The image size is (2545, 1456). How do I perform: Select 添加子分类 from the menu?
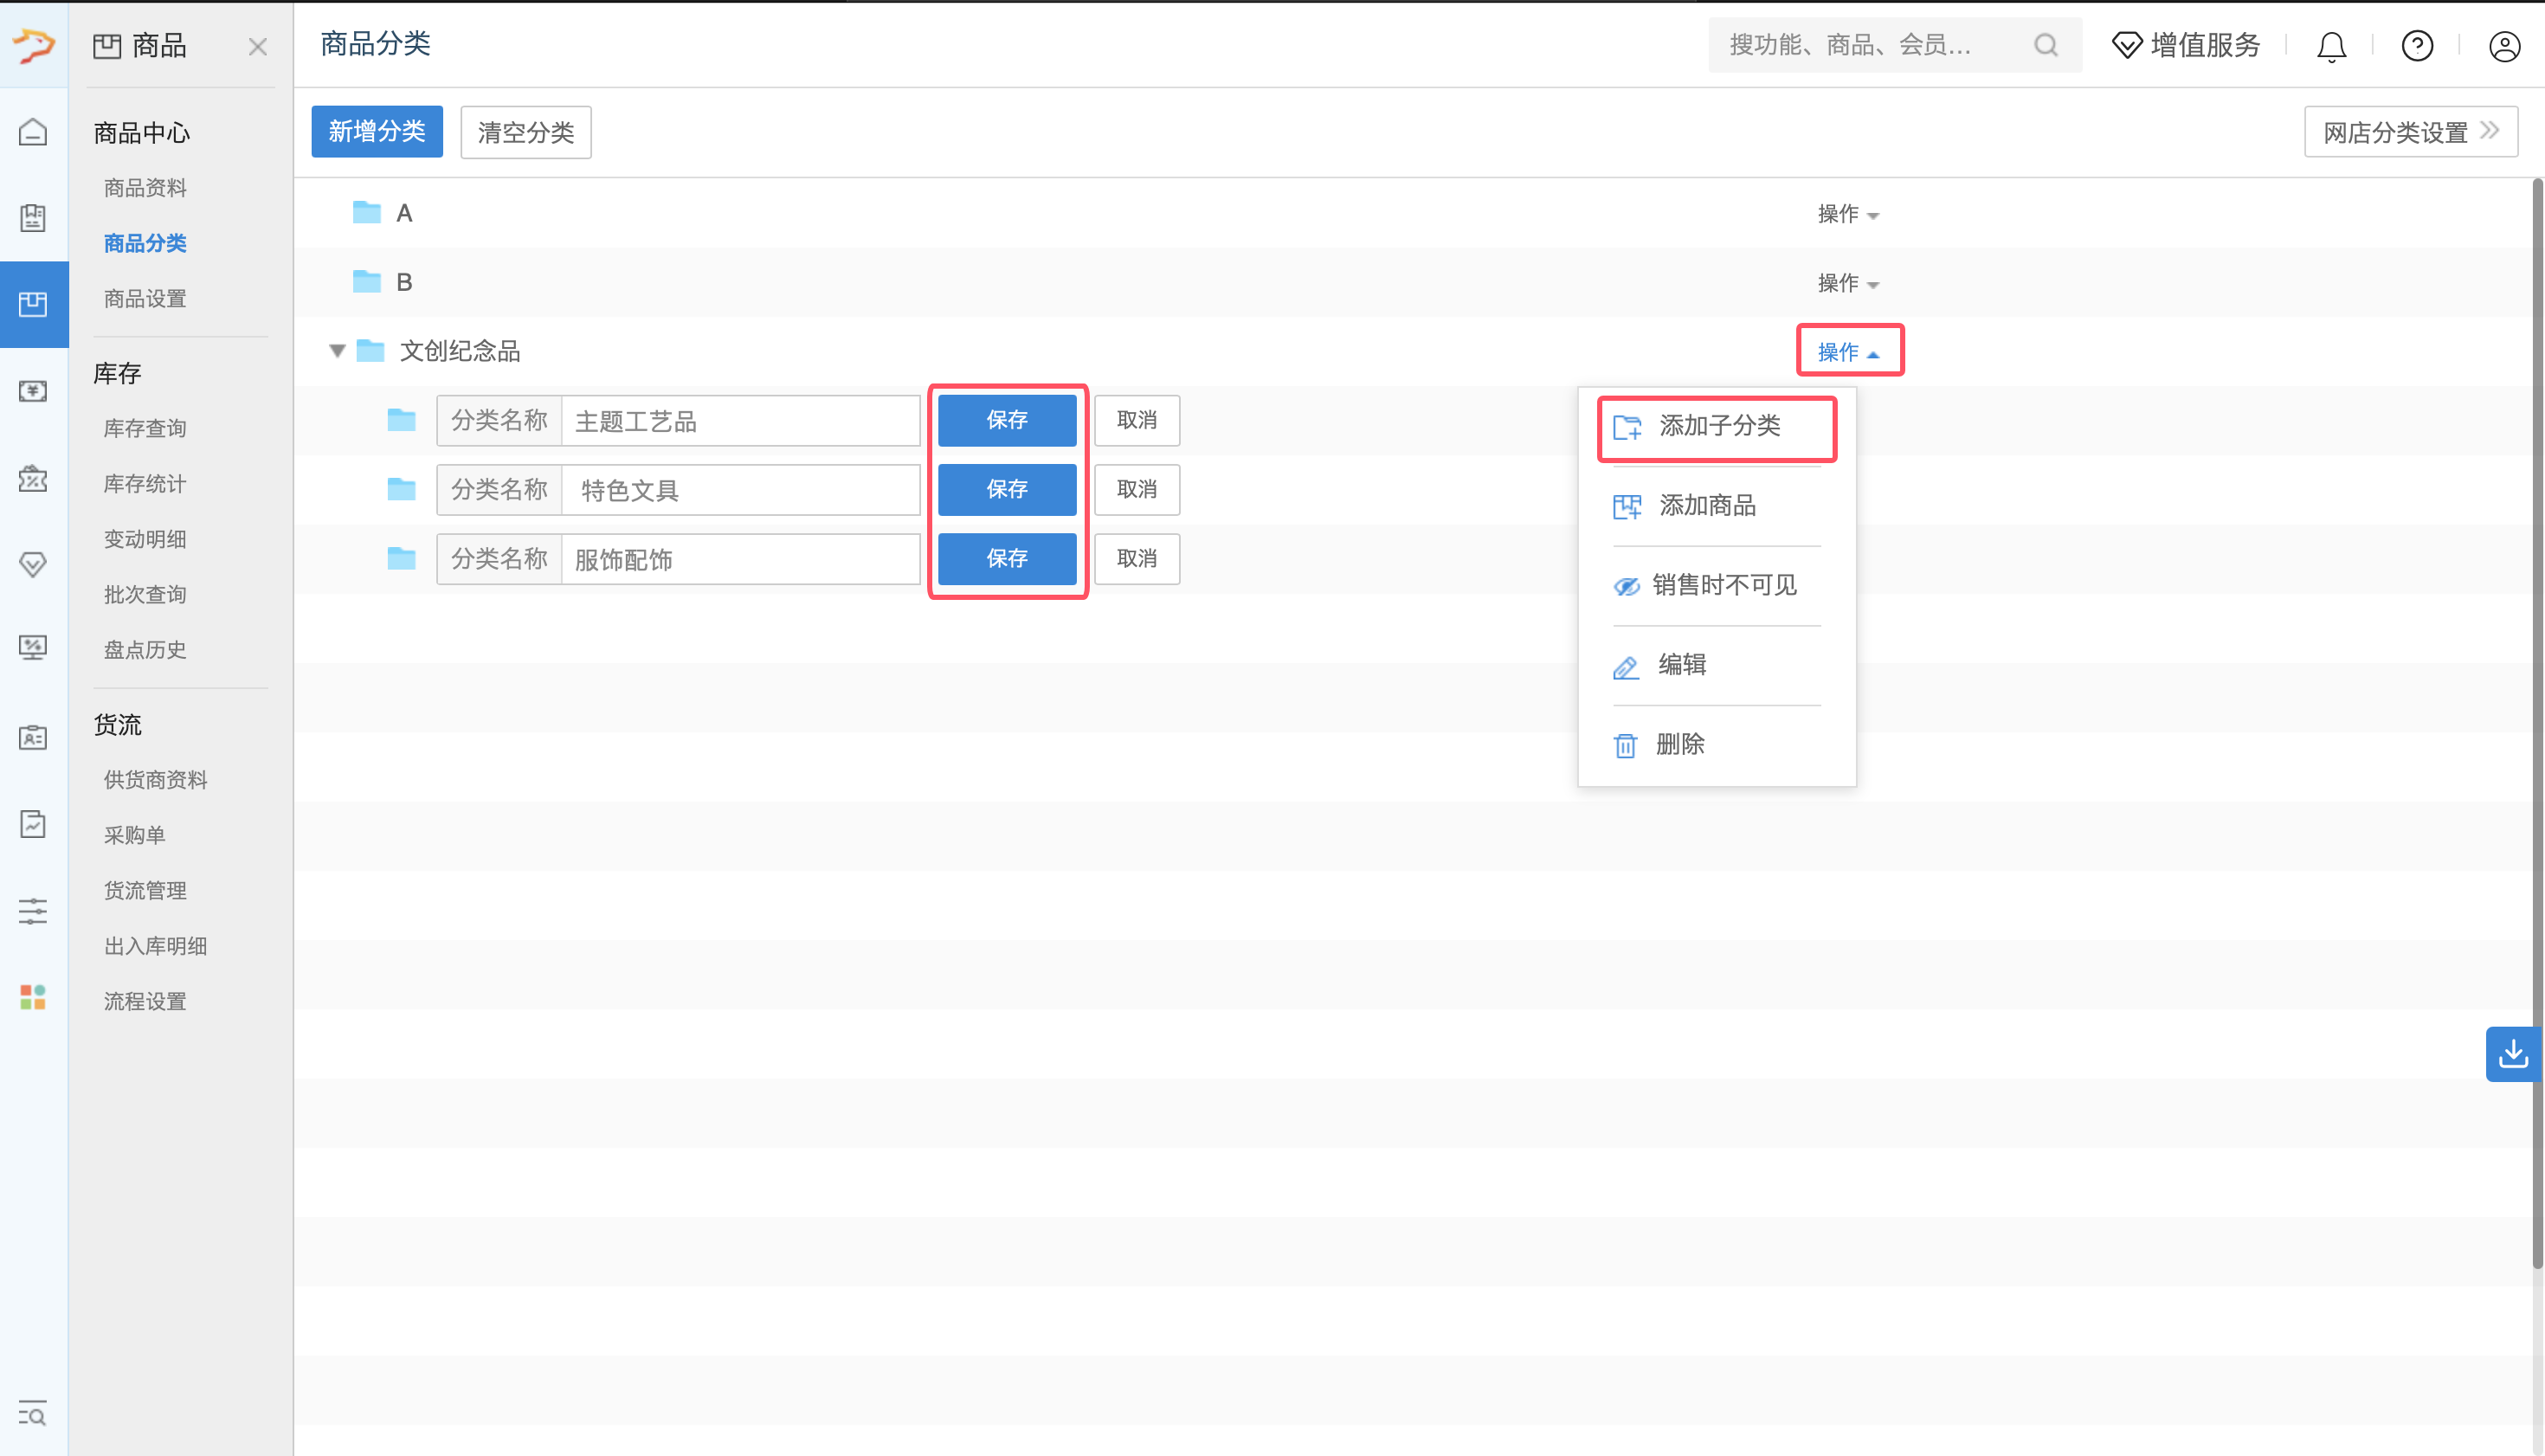(1718, 426)
